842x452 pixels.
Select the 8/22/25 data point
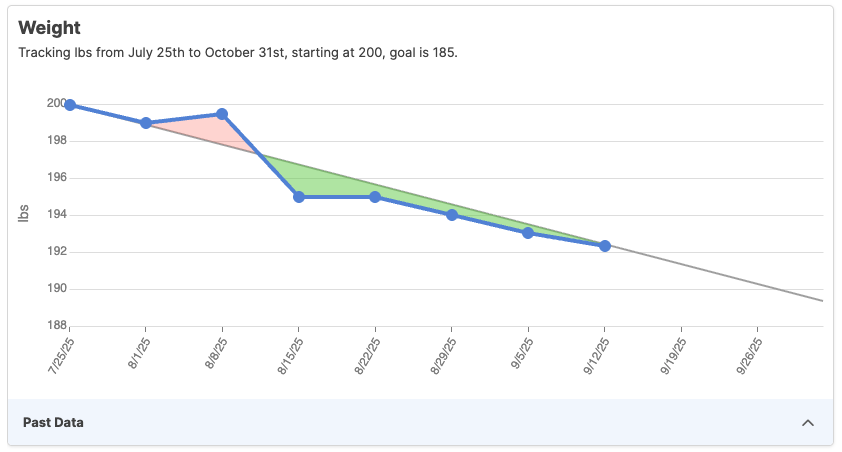[x=375, y=197]
